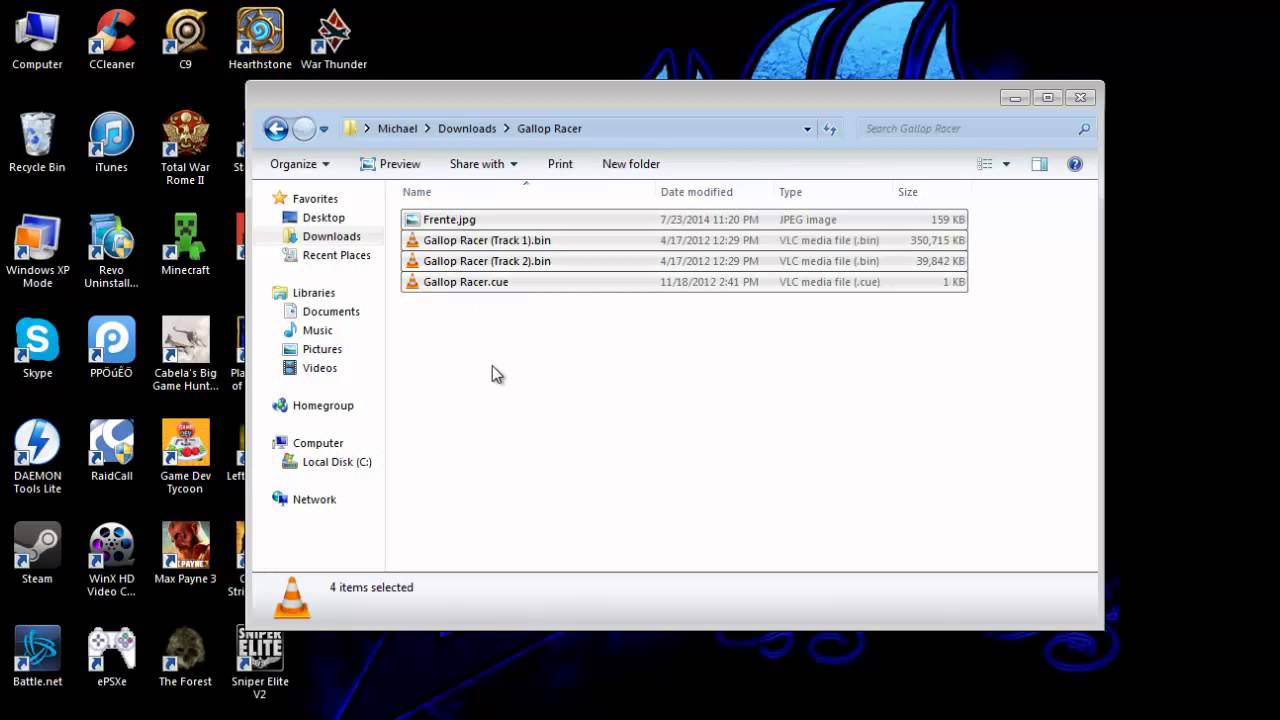This screenshot has height=720, width=1280.
Task: Navigate to Downloads in the address bar
Action: pos(467,129)
